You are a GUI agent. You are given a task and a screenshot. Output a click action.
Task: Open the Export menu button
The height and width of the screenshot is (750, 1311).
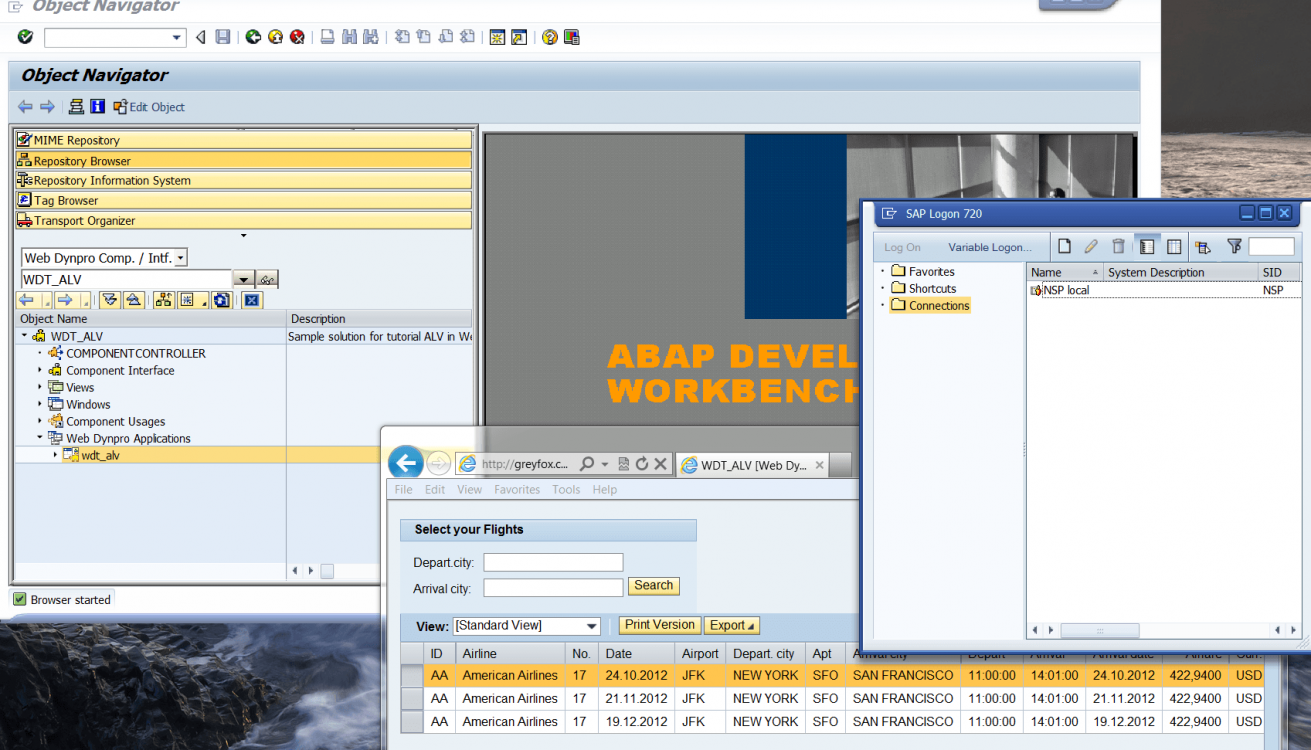click(x=732, y=626)
